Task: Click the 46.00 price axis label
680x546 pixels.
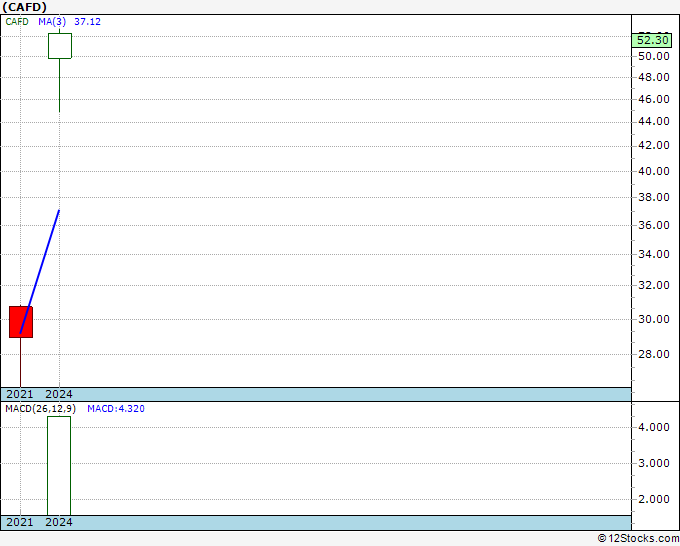Action: (x=654, y=99)
